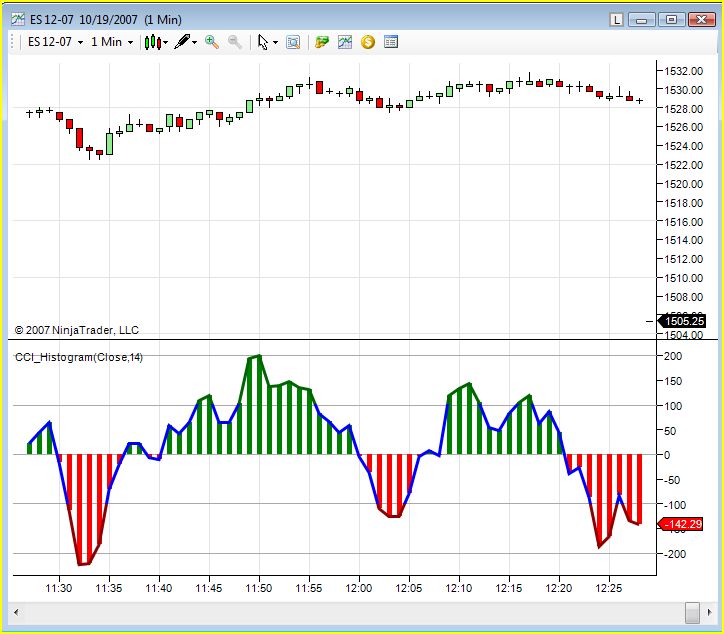The image size is (724, 634).
Task: Close the chart window
Action: click(x=701, y=20)
